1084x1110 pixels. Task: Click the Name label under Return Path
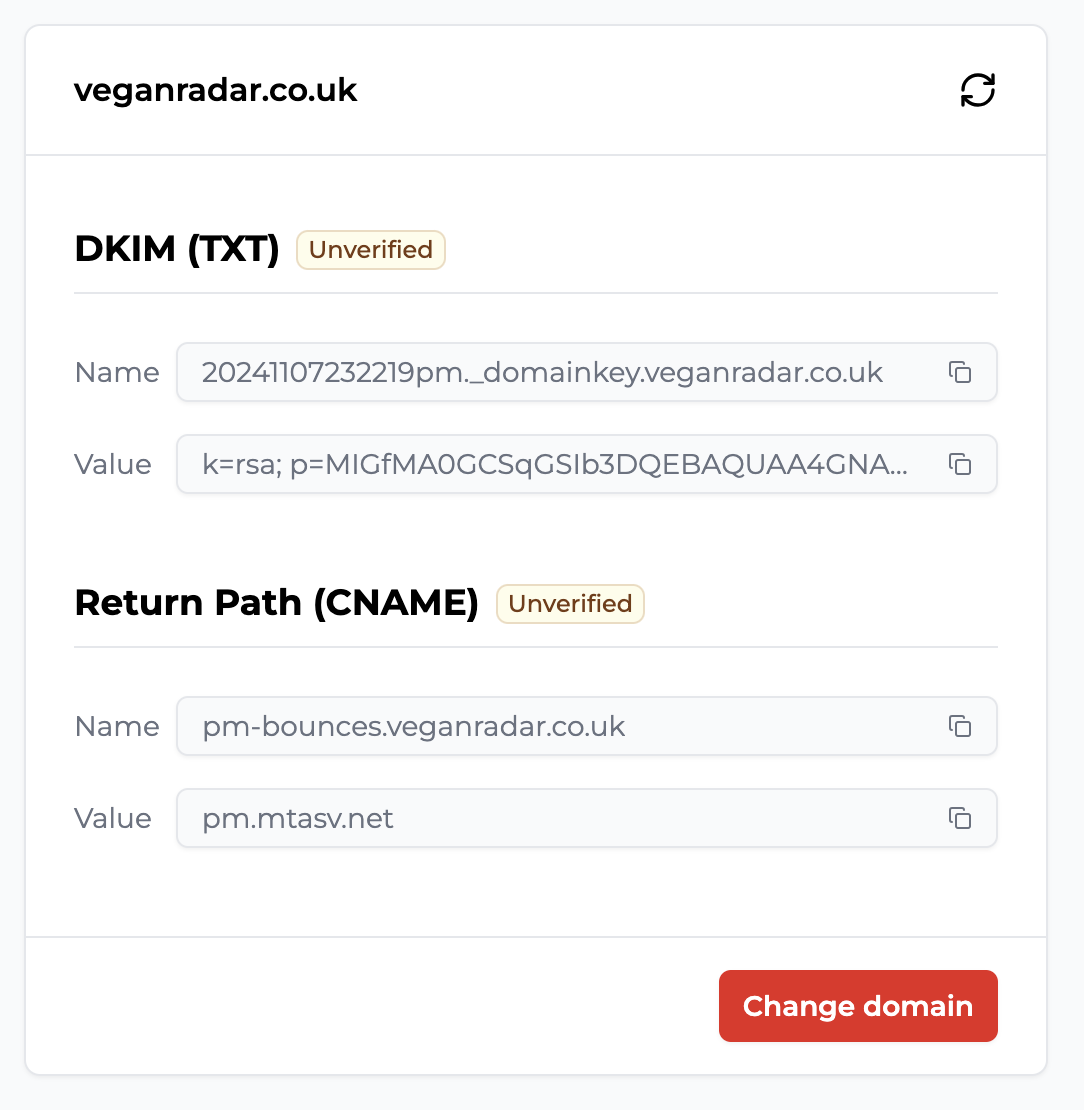[x=117, y=726]
